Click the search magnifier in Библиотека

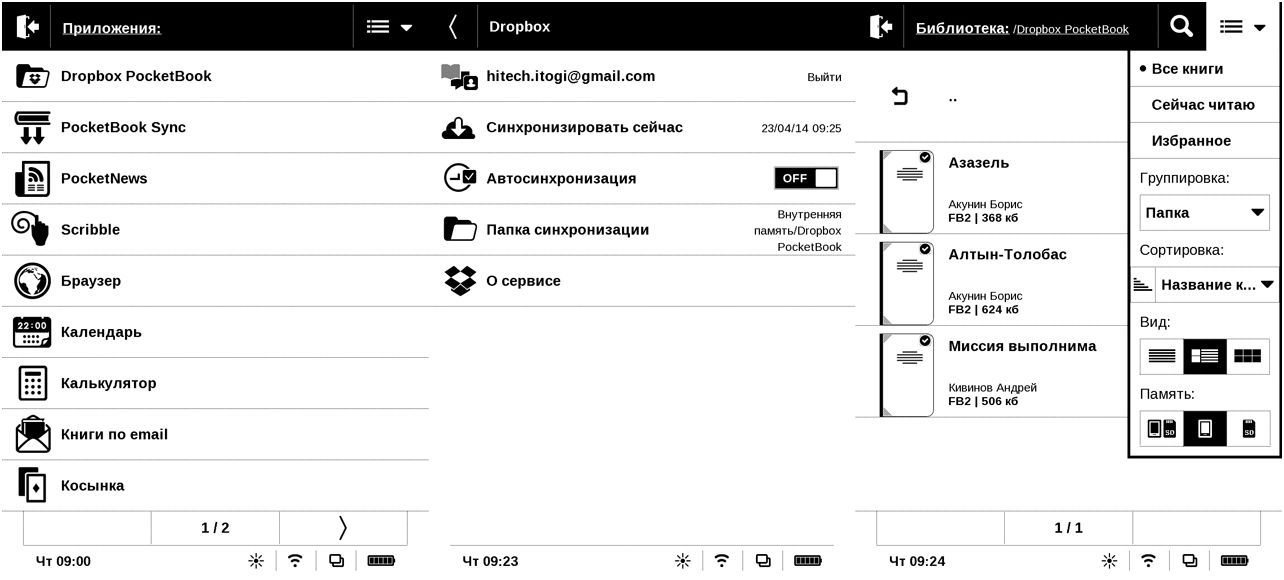coord(1181,27)
